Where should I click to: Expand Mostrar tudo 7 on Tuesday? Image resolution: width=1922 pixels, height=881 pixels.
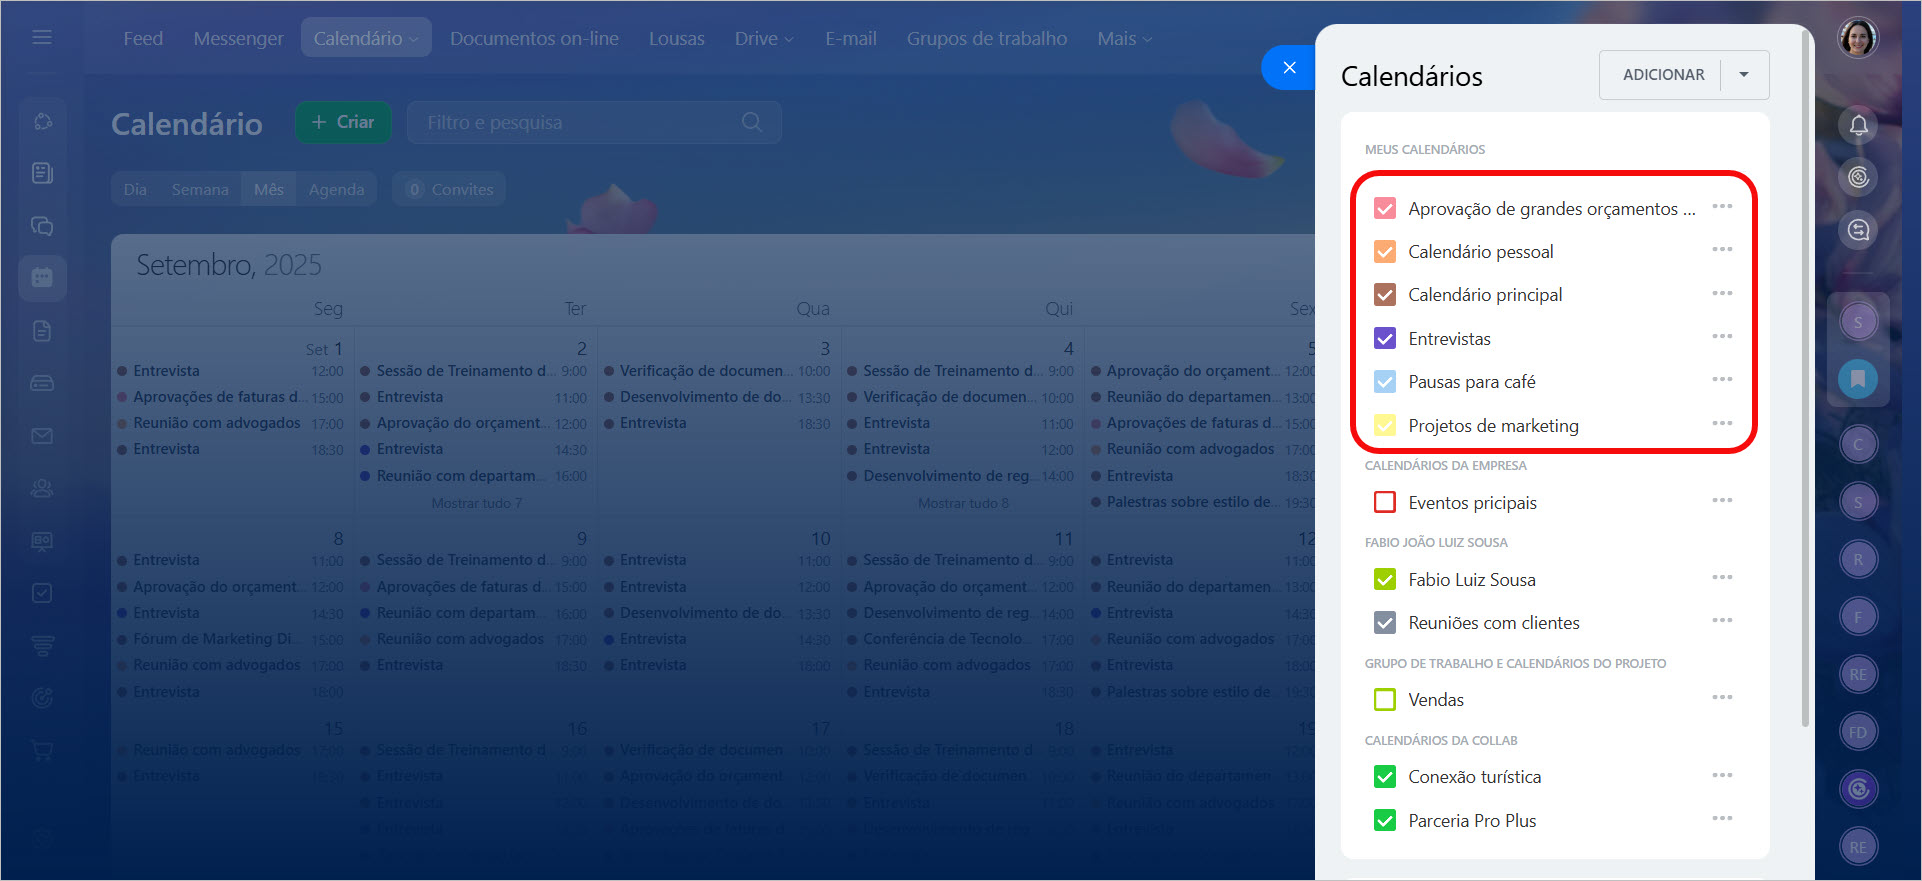[x=476, y=503]
